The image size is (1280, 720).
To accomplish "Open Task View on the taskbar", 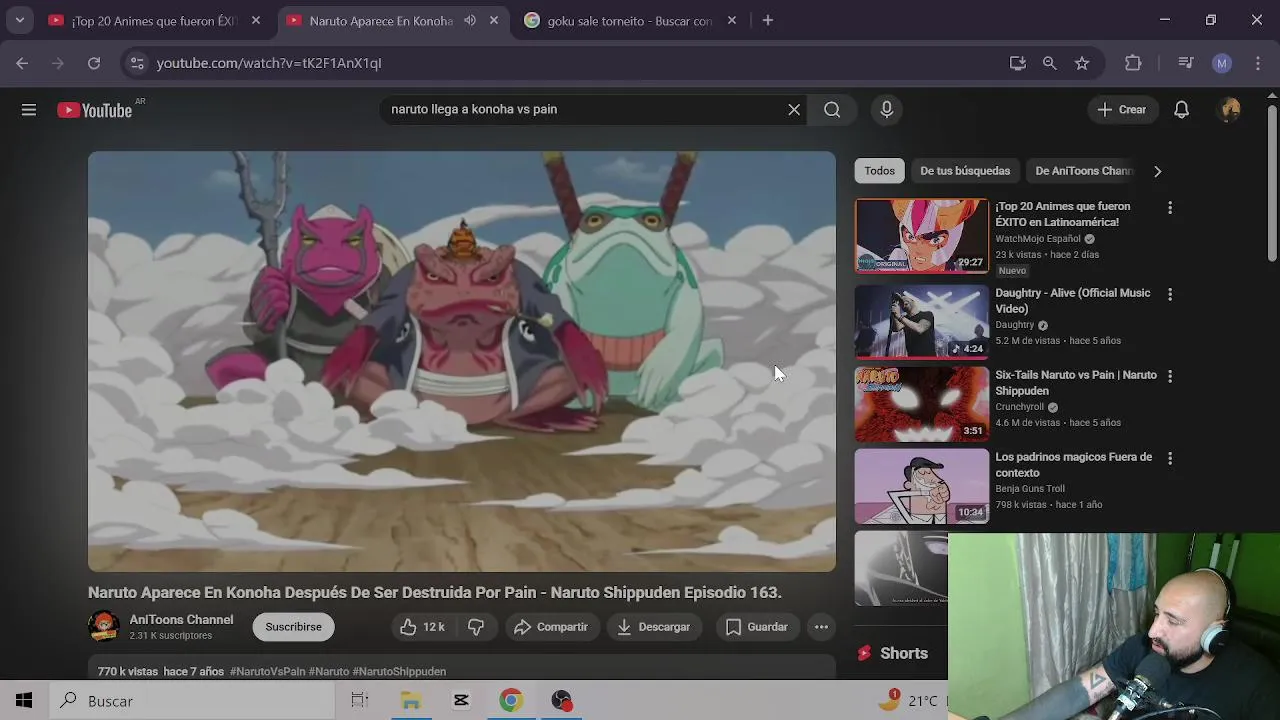I will [x=360, y=701].
